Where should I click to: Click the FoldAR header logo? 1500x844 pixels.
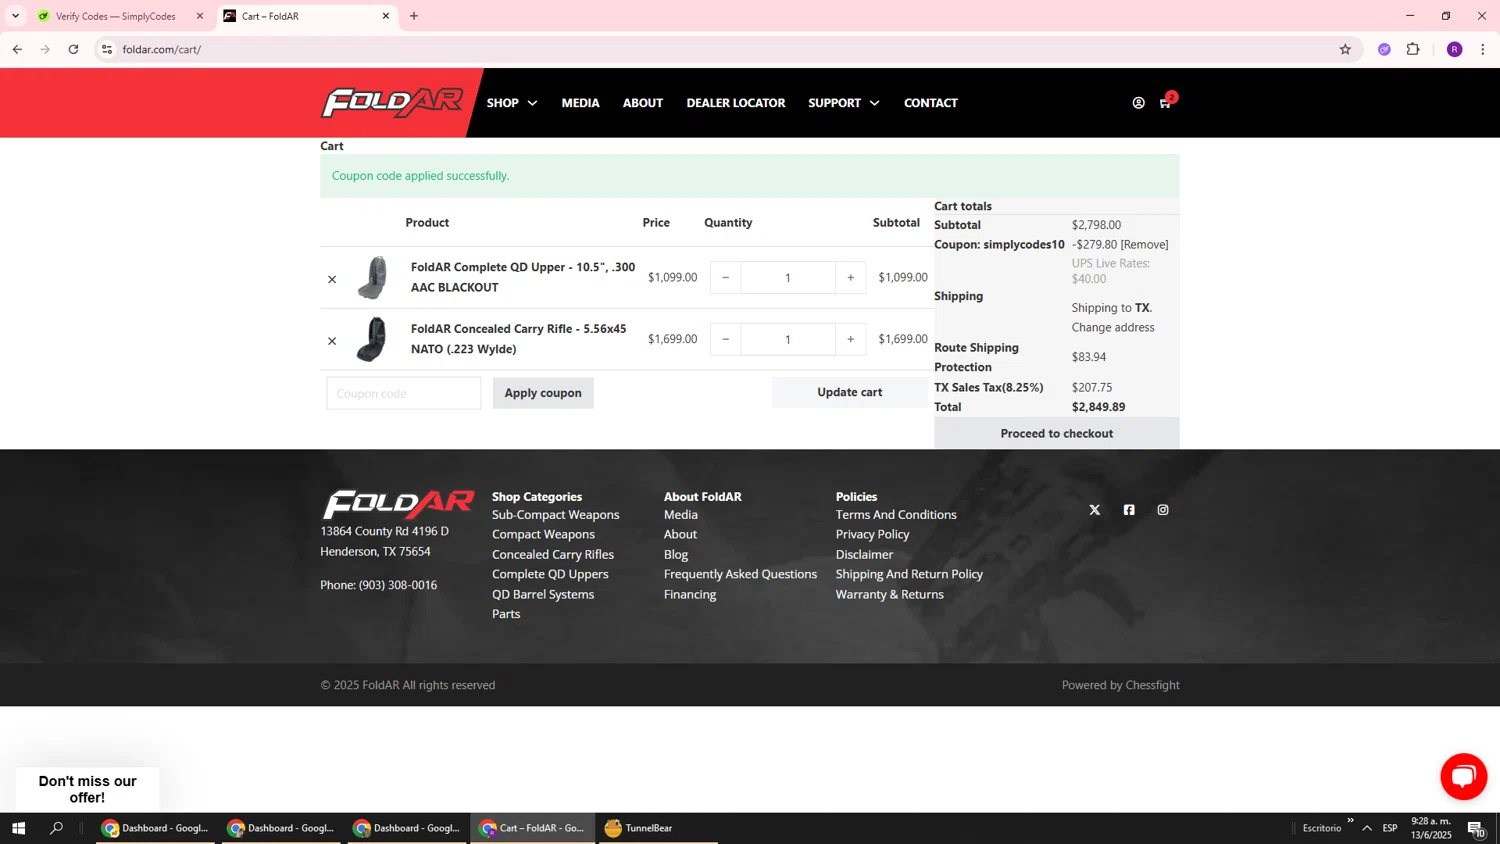coord(392,103)
